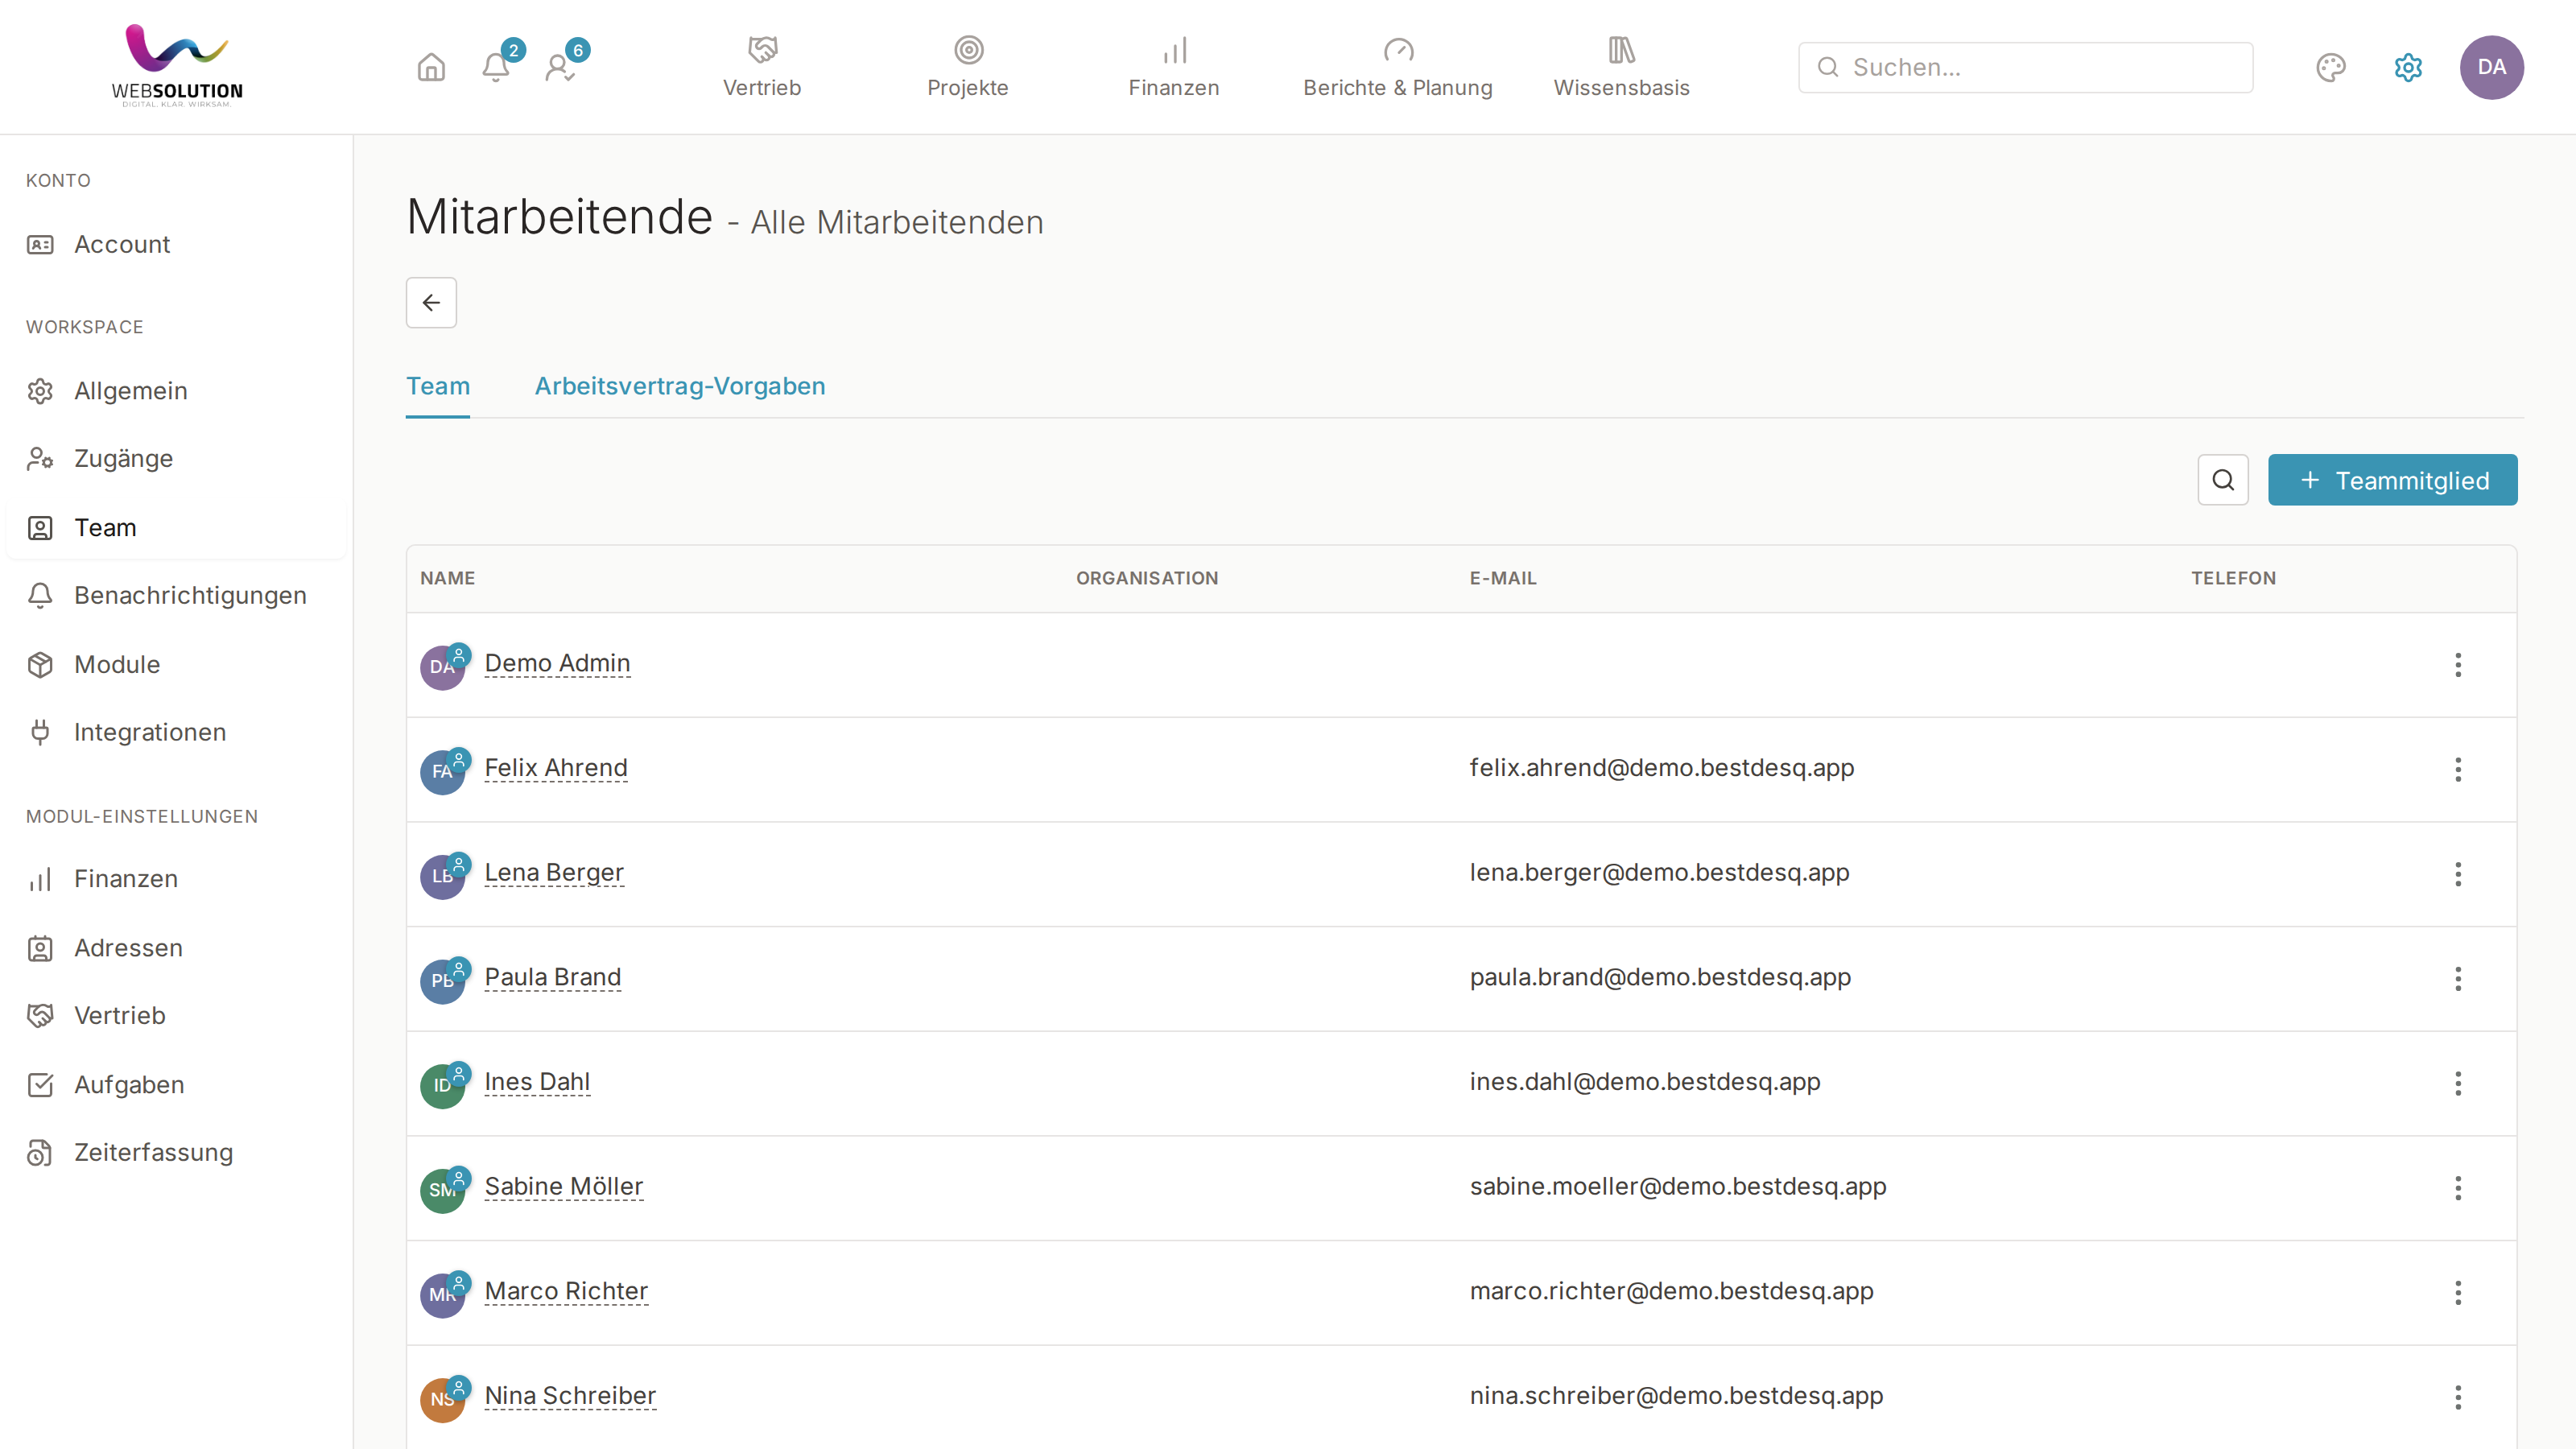Open row options for Nina Schreiber
The image size is (2576, 1449).
(2458, 1397)
